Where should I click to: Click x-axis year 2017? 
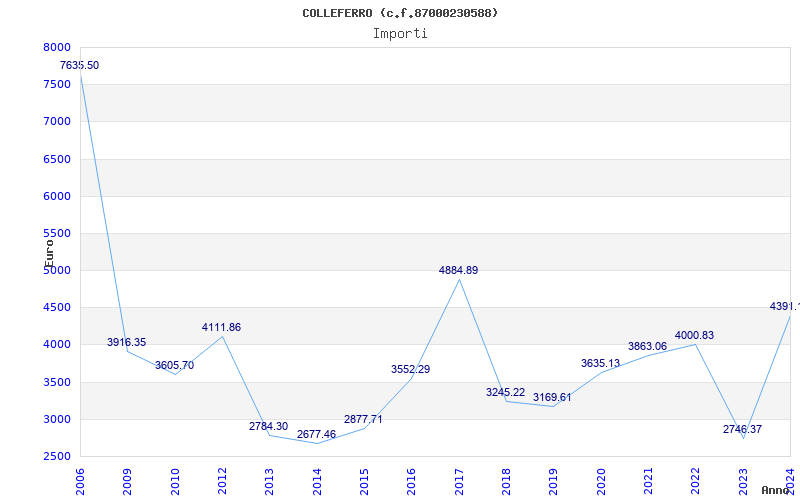coord(459,482)
